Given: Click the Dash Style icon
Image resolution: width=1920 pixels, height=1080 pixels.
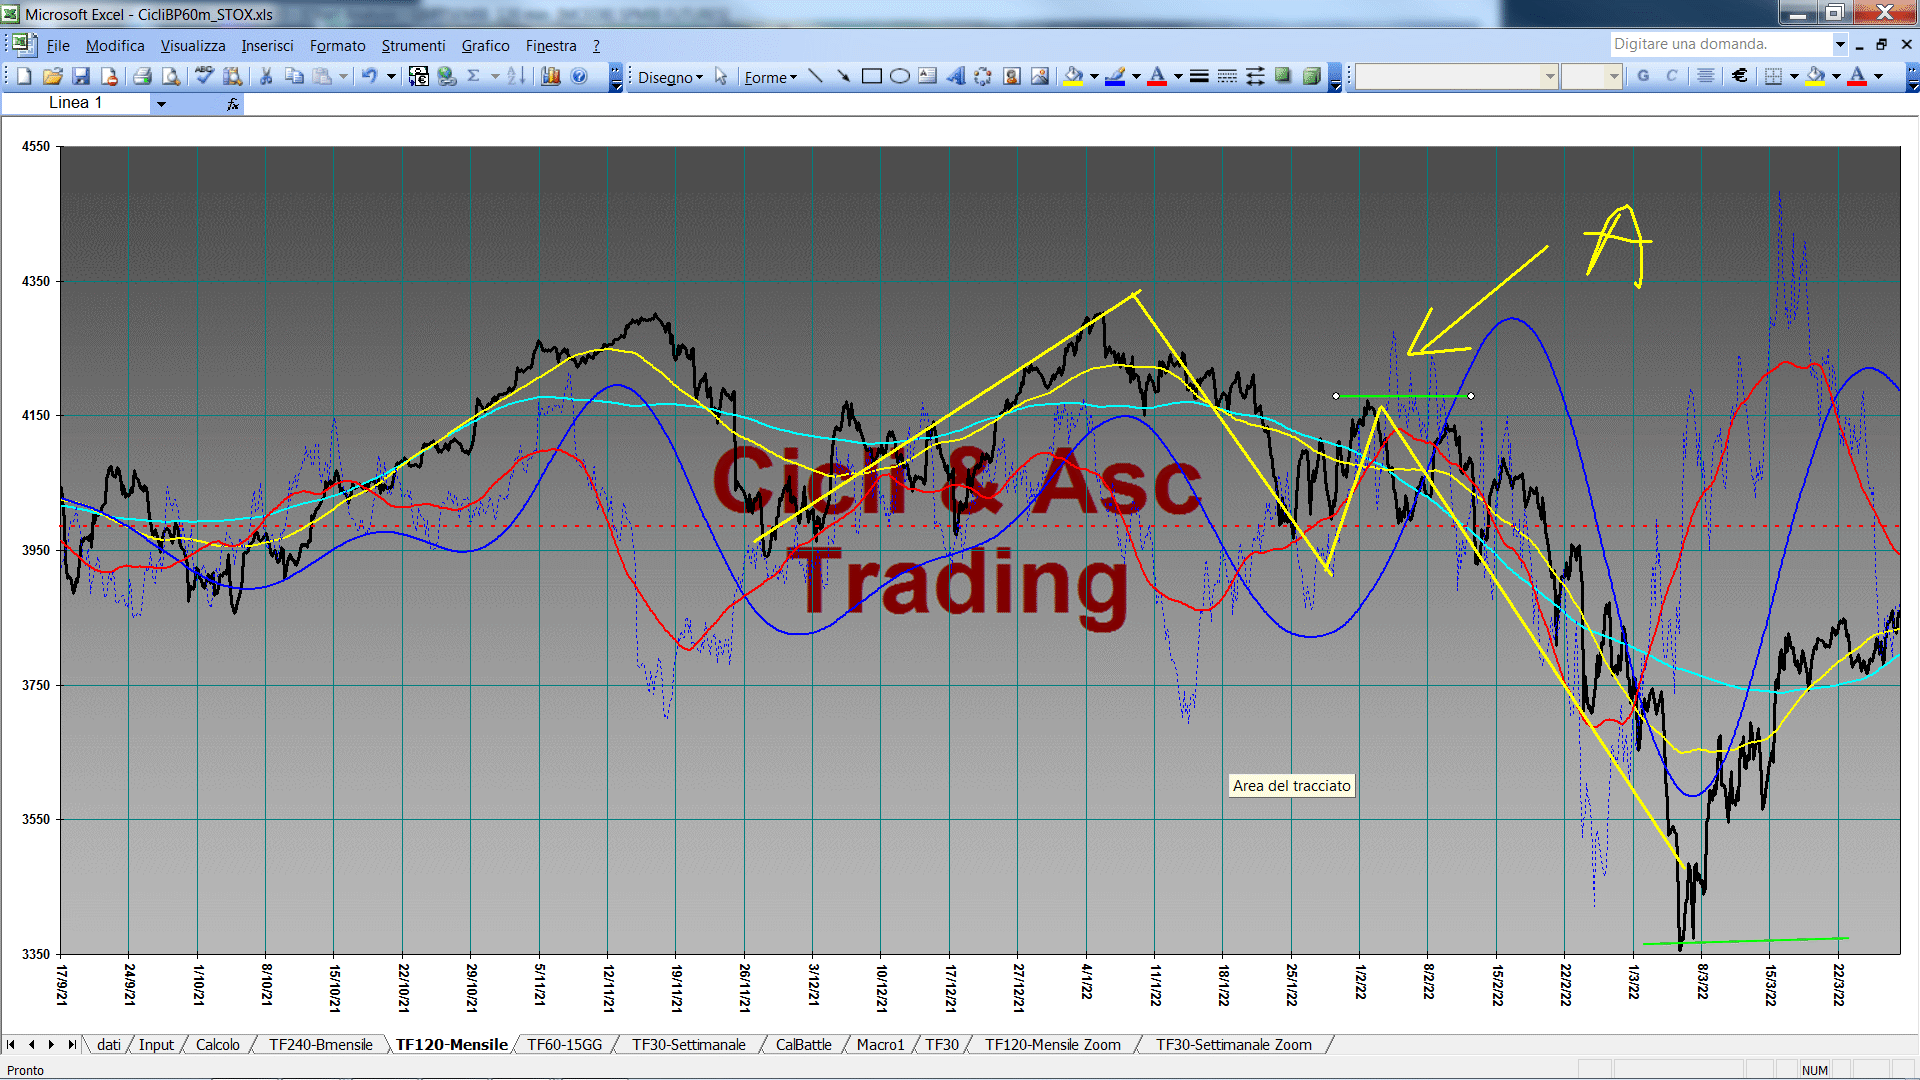Looking at the screenshot, I should (1227, 76).
